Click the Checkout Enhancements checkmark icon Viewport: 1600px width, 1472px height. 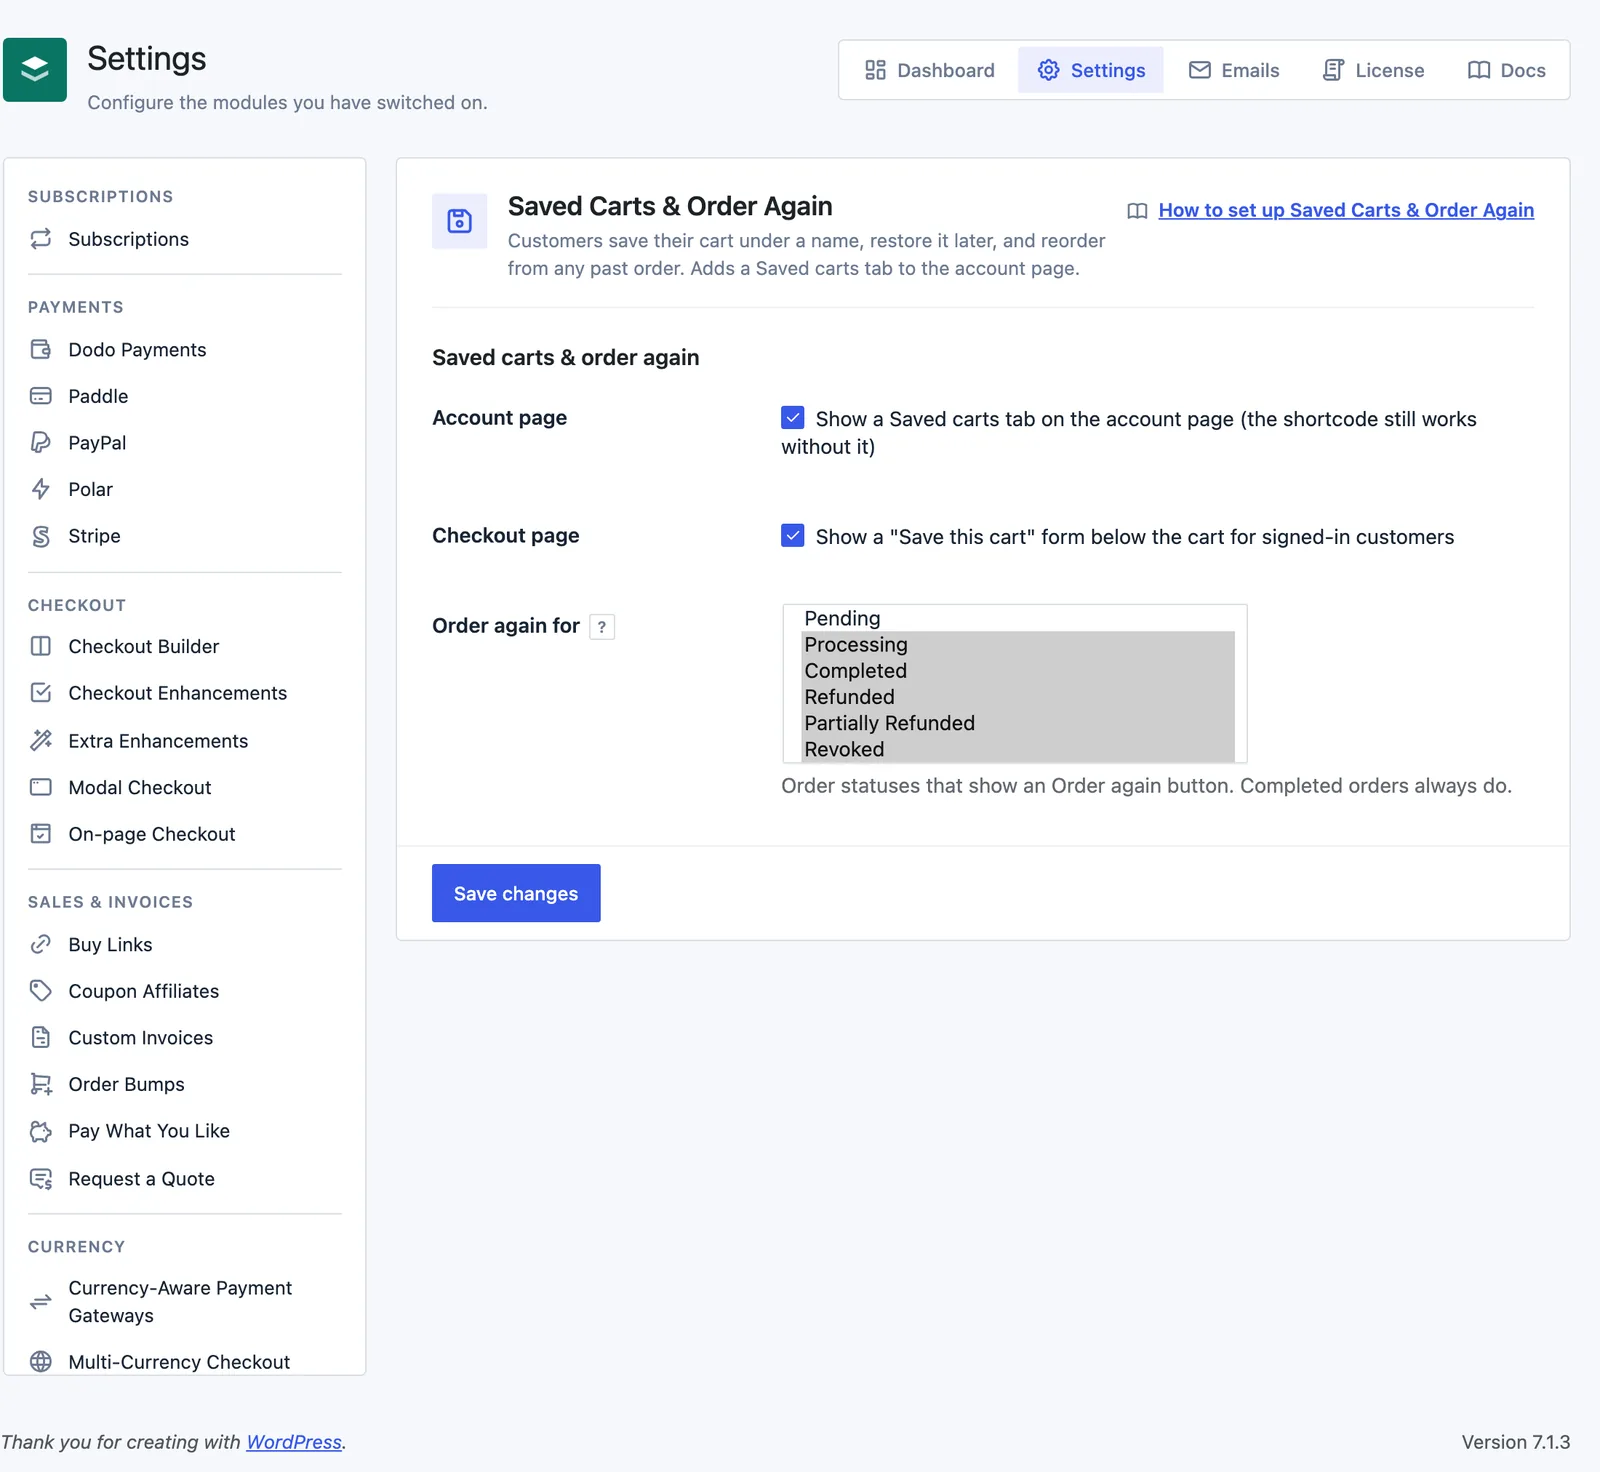(x=41, y=693)
